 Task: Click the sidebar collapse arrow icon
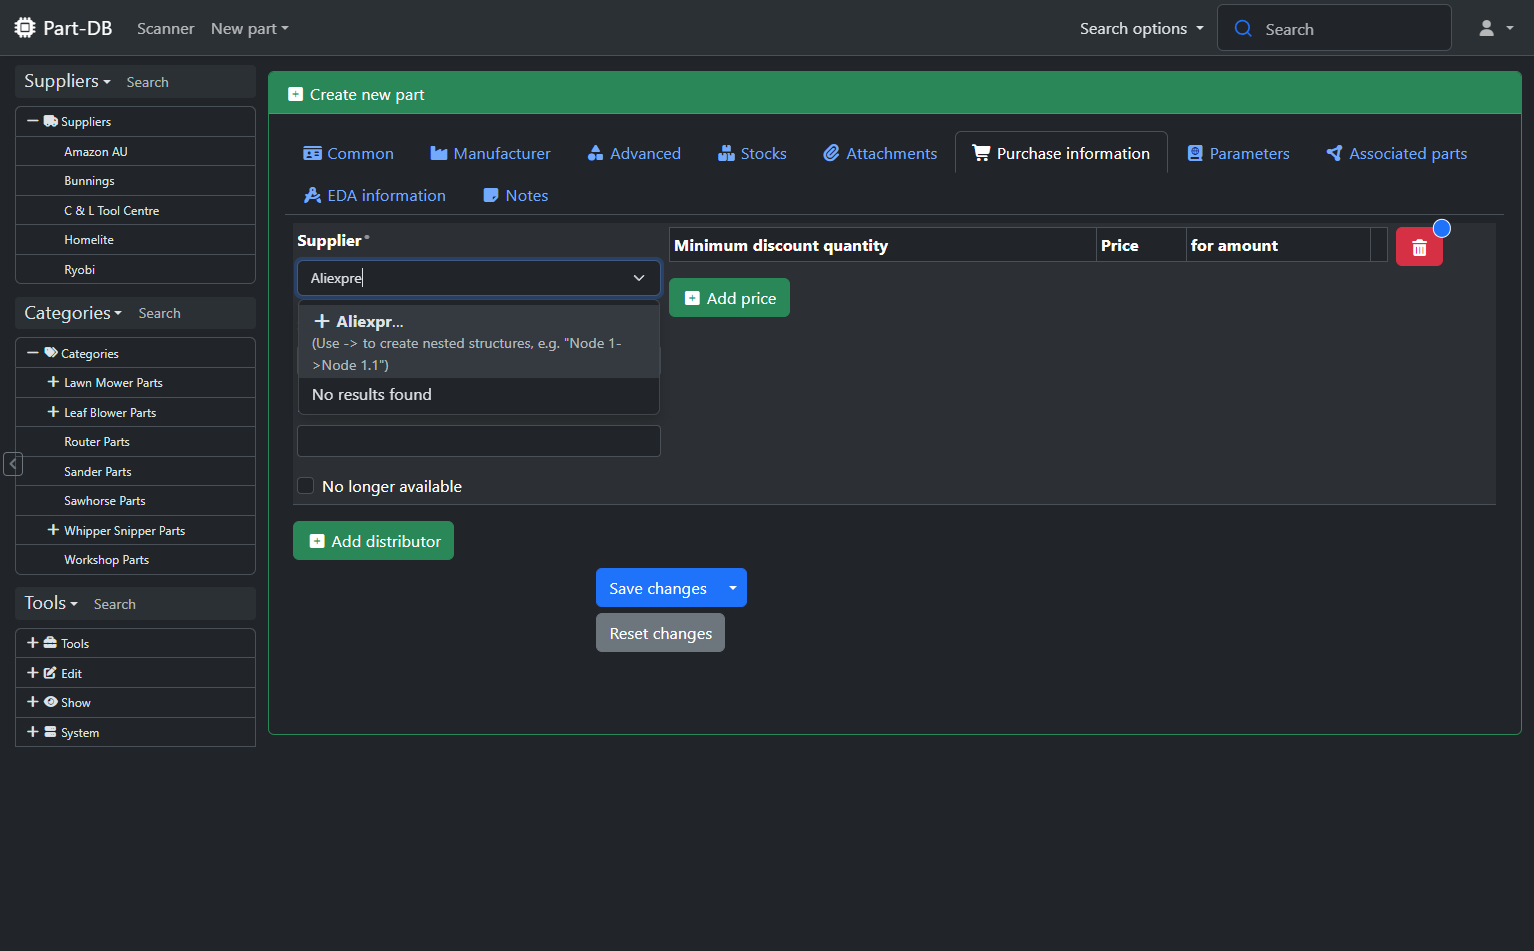pos(13,464)
